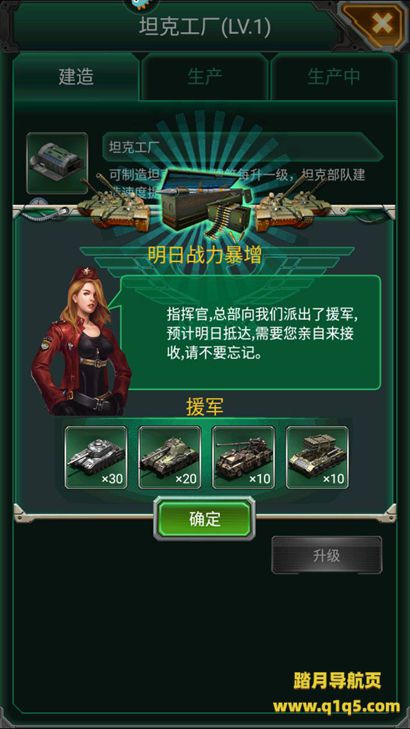
Task: Select the self-propelled artillery ×10 icon
Action: (244, 457)
